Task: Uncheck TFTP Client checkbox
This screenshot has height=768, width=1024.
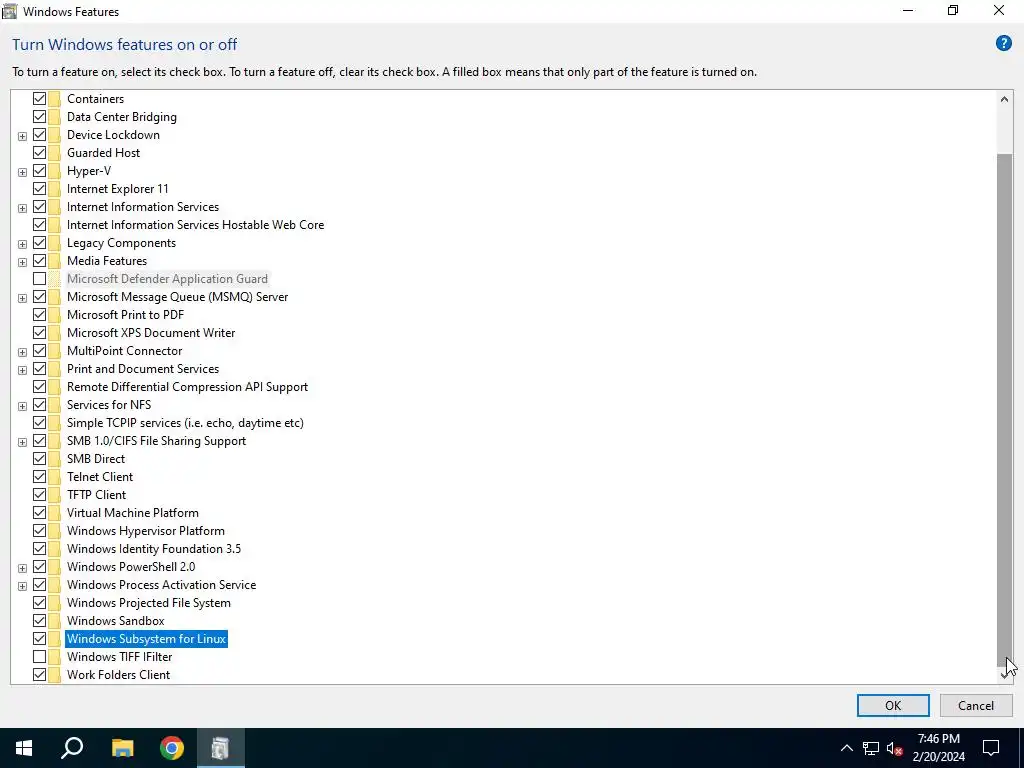Action: pos(39,494)
